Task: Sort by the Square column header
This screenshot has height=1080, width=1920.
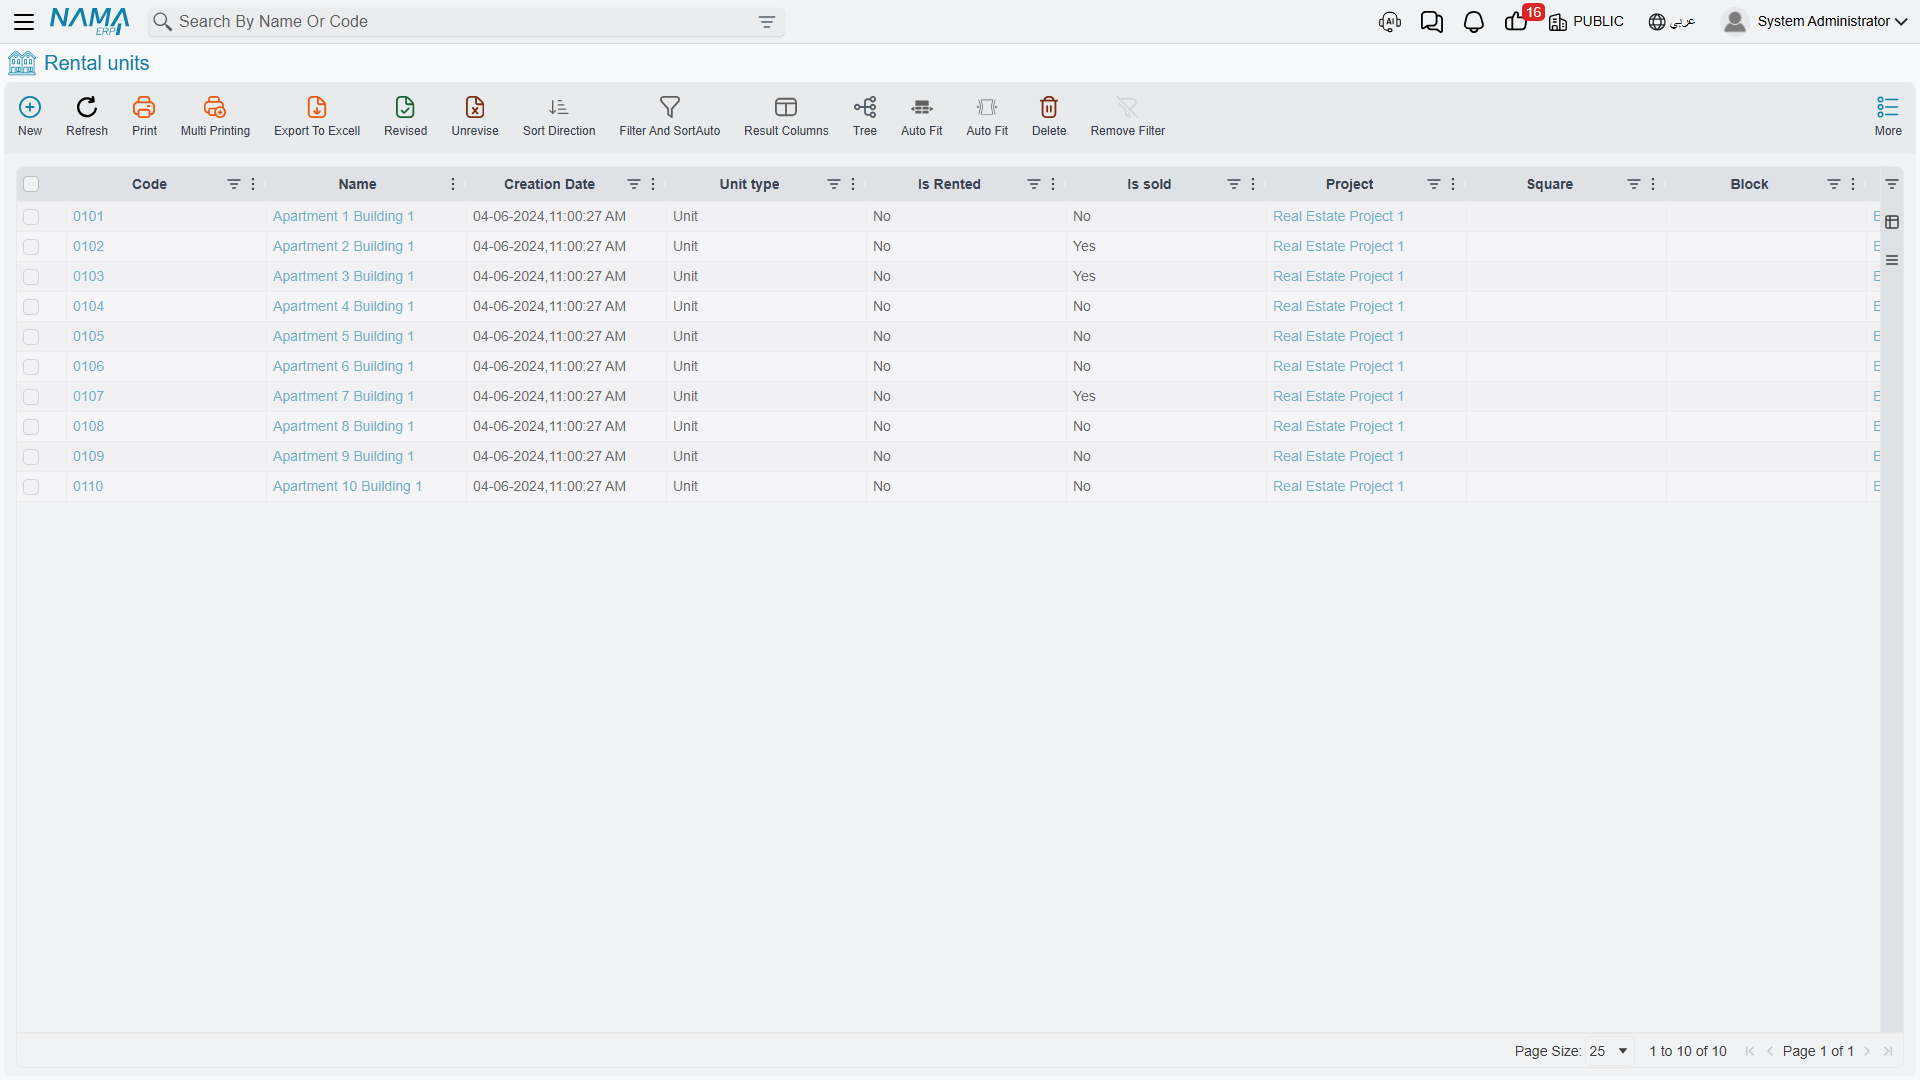Action: pyautogui.click(x=1549, y=184)
